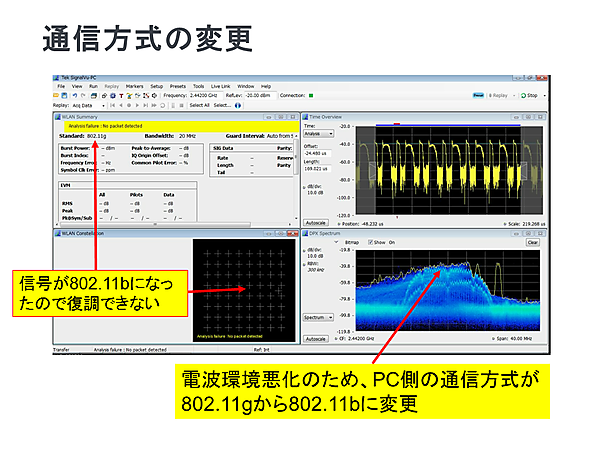Open the Bitmap trace dropdown arrow

click(336, 242)
